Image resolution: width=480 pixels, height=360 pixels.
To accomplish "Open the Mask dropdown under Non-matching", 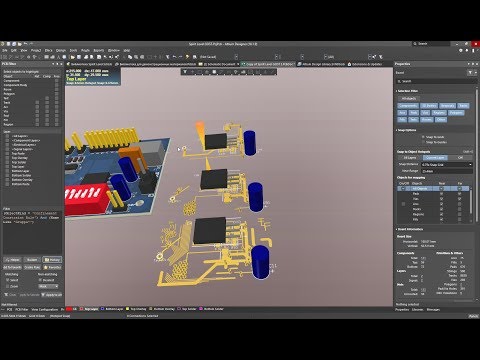I will click(x=49, y=286).
